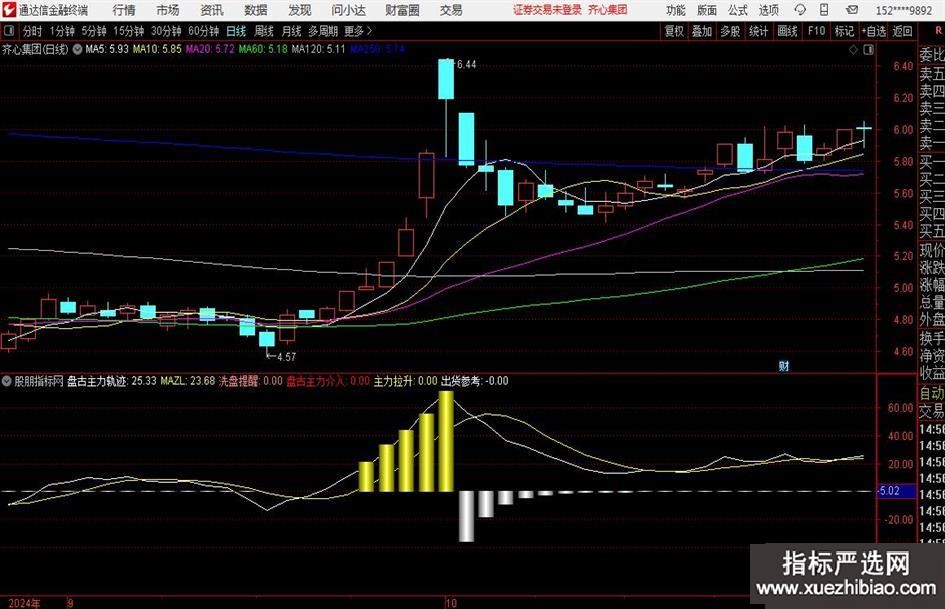Switch to 分时 chart tab
The height and width of the screenshot is (609, 945).
pyautogui.click(x=33, y=31)
